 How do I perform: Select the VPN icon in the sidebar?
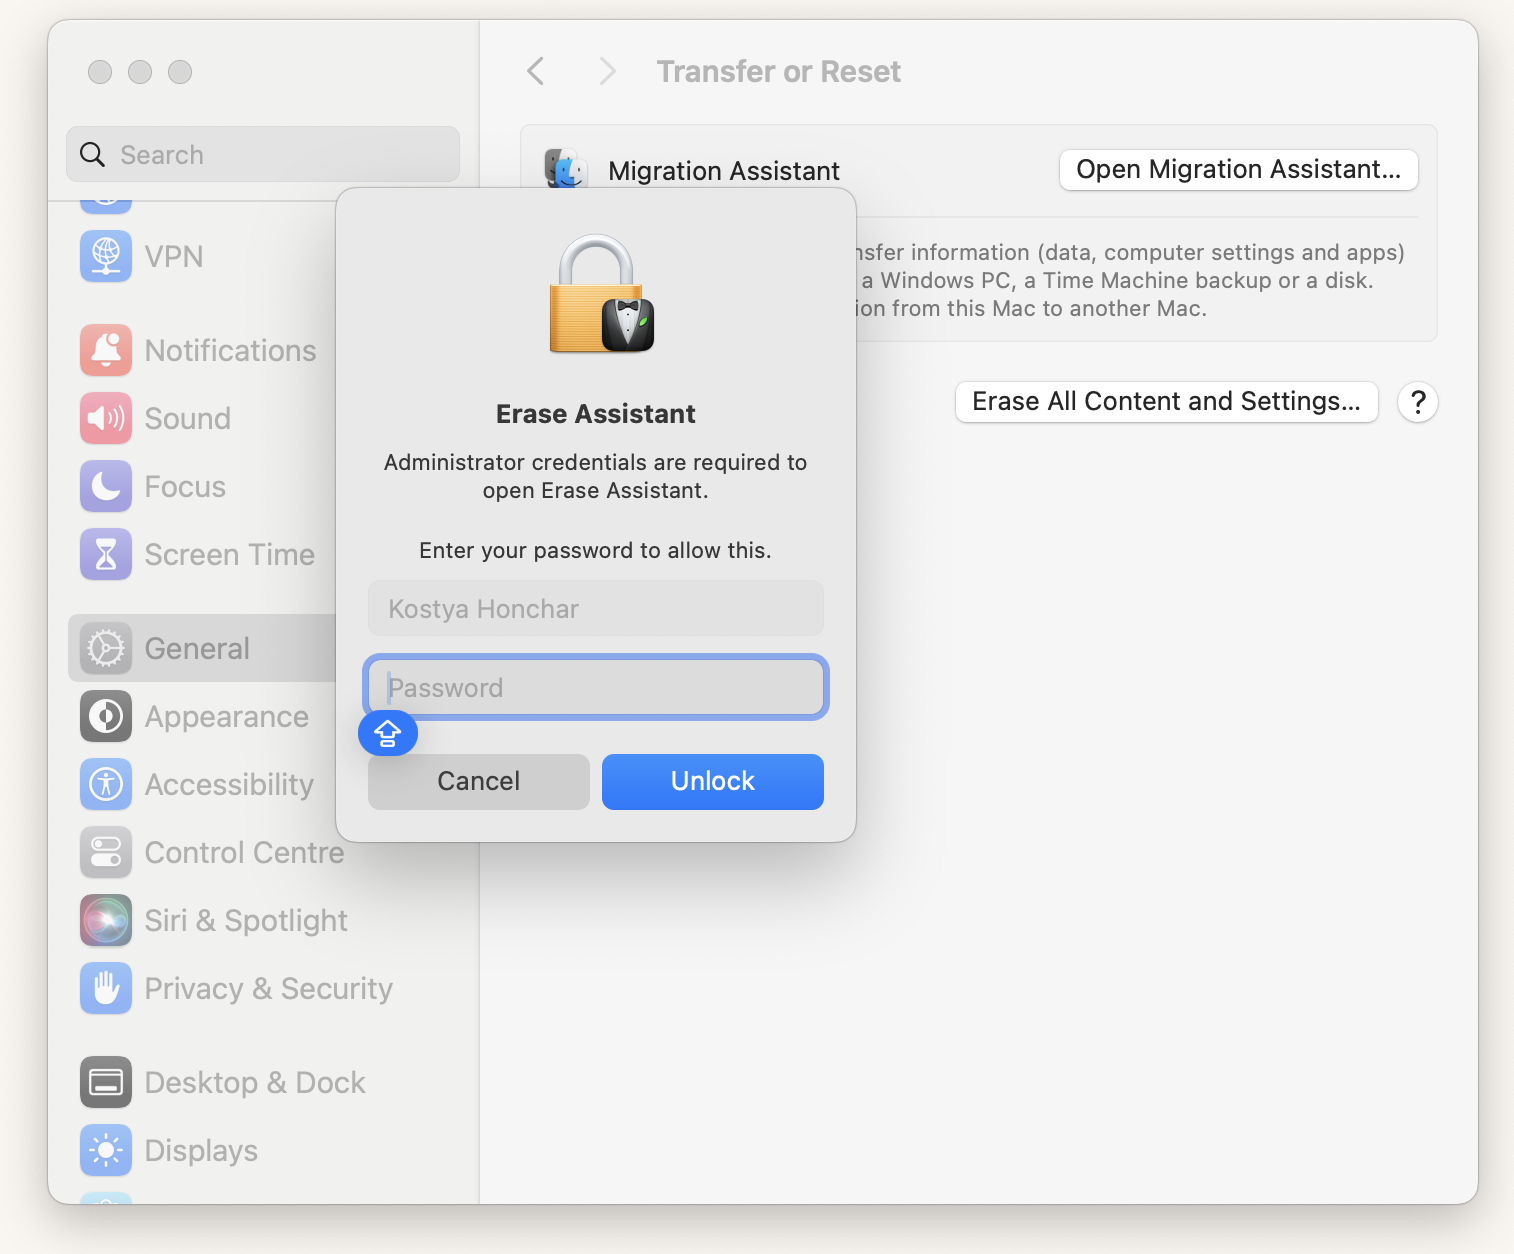(x=105, y=256)
